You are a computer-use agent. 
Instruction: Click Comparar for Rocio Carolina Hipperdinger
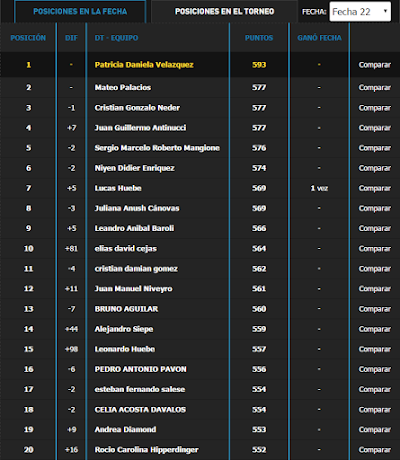pos(375,450)
